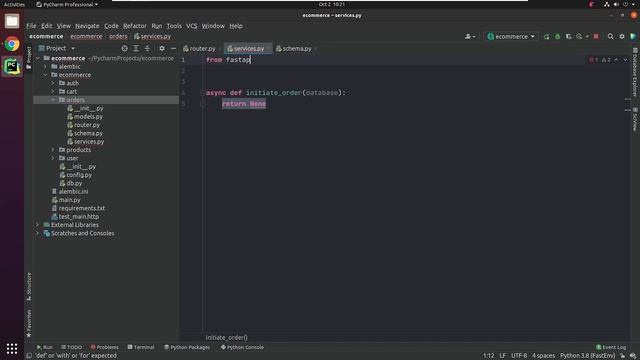Open IDE settings gear in top toolbar
This screenshot has height=360, width=640.
[x=622, y=36]
